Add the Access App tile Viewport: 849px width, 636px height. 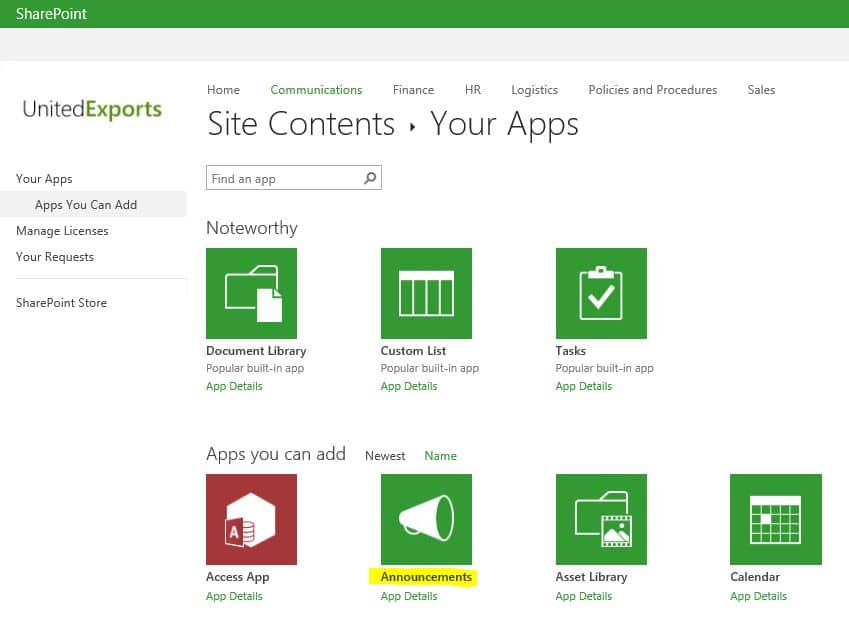pyautogui.click(x=251, y=520)
